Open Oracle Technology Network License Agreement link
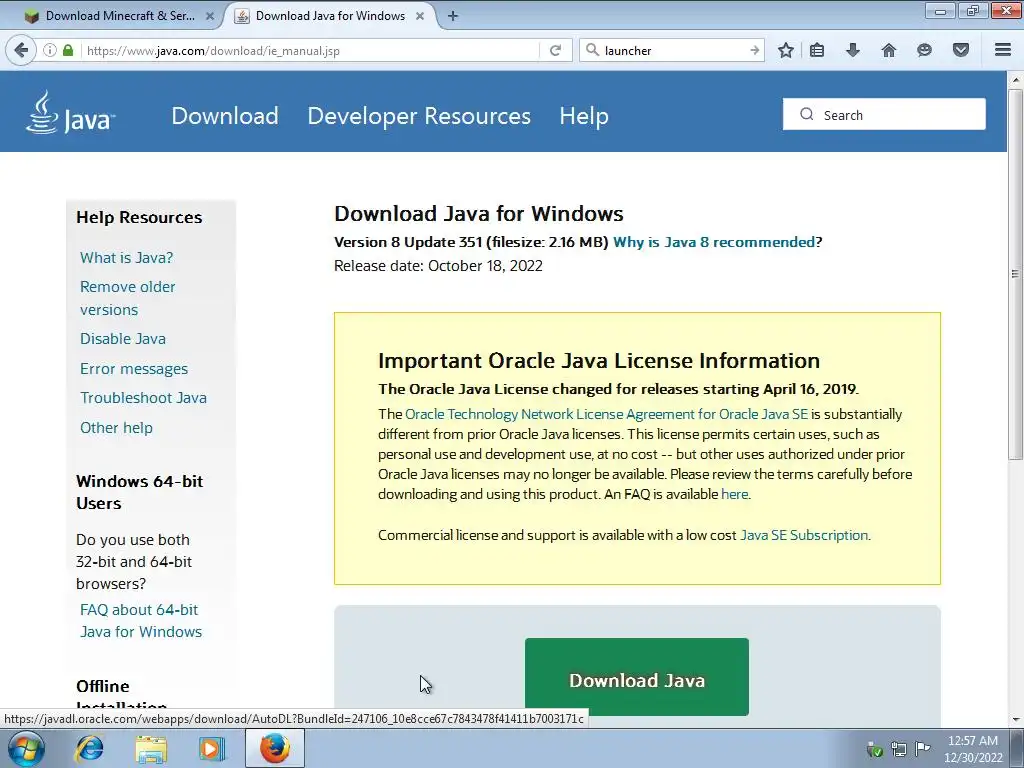1024x768 pixels. click(606, 414)
